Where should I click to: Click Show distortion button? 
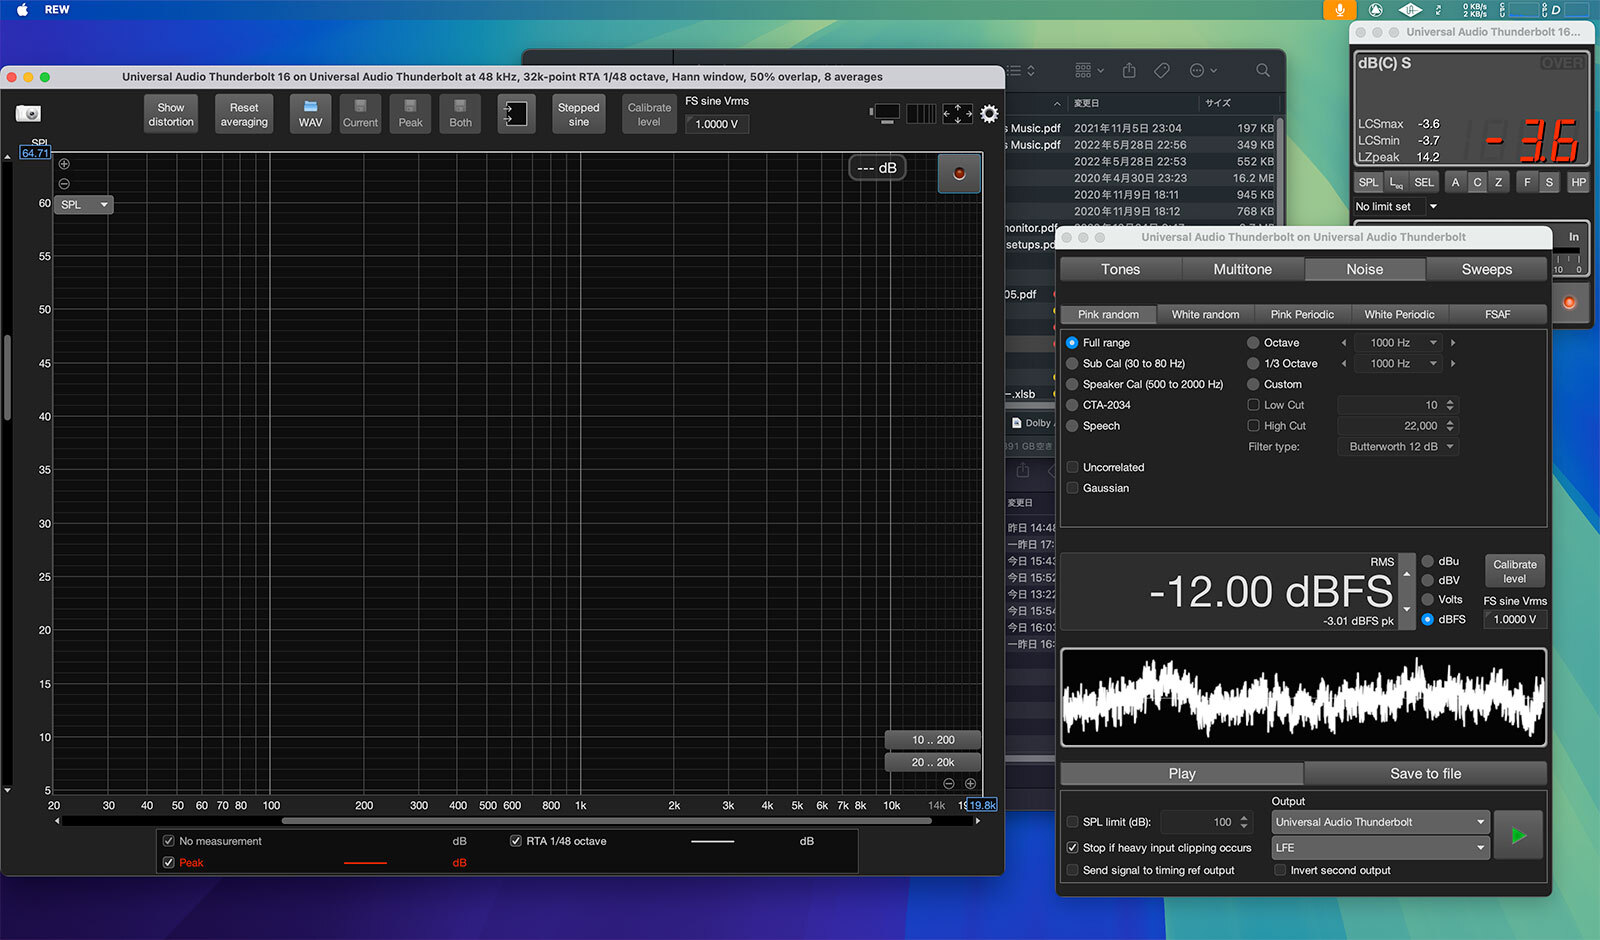(171, 115)
